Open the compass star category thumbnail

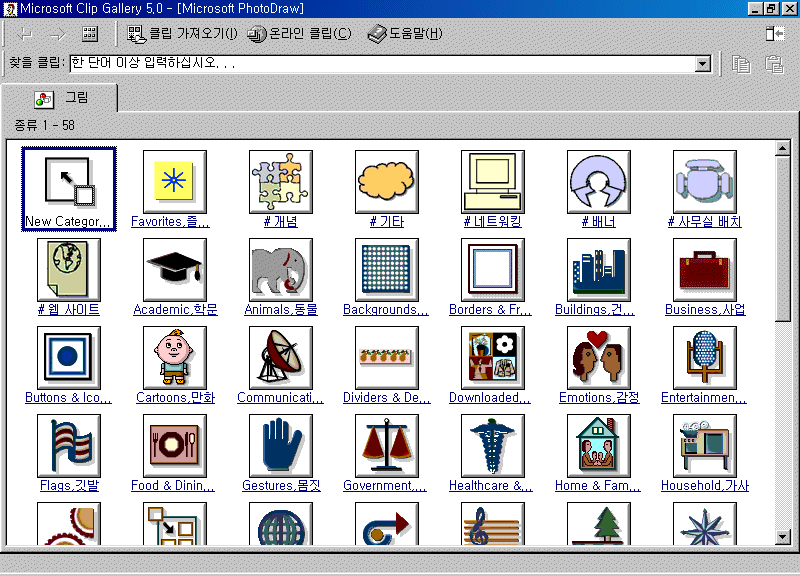pyautogui.click(x=705, y=523)
